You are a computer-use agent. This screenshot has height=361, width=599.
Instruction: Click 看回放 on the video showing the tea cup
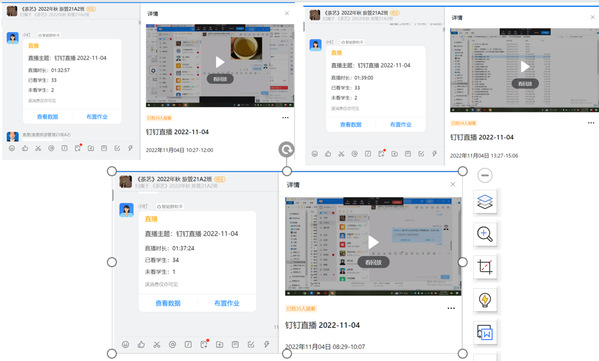click(220, 79)
